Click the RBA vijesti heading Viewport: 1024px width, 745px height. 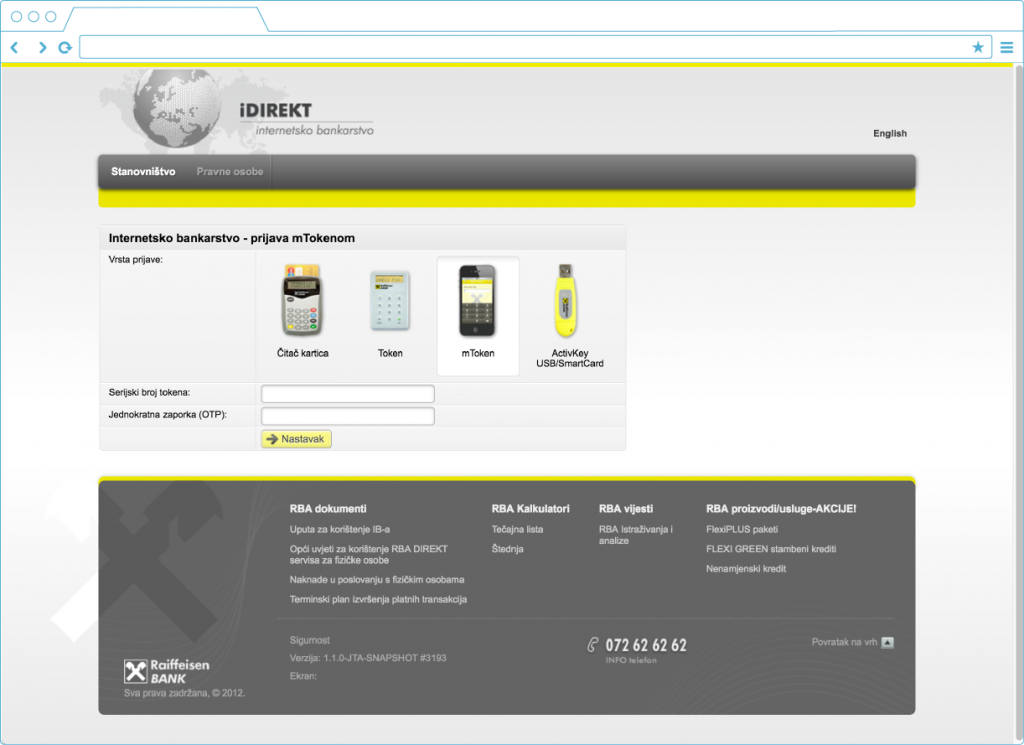click(626, 509)
